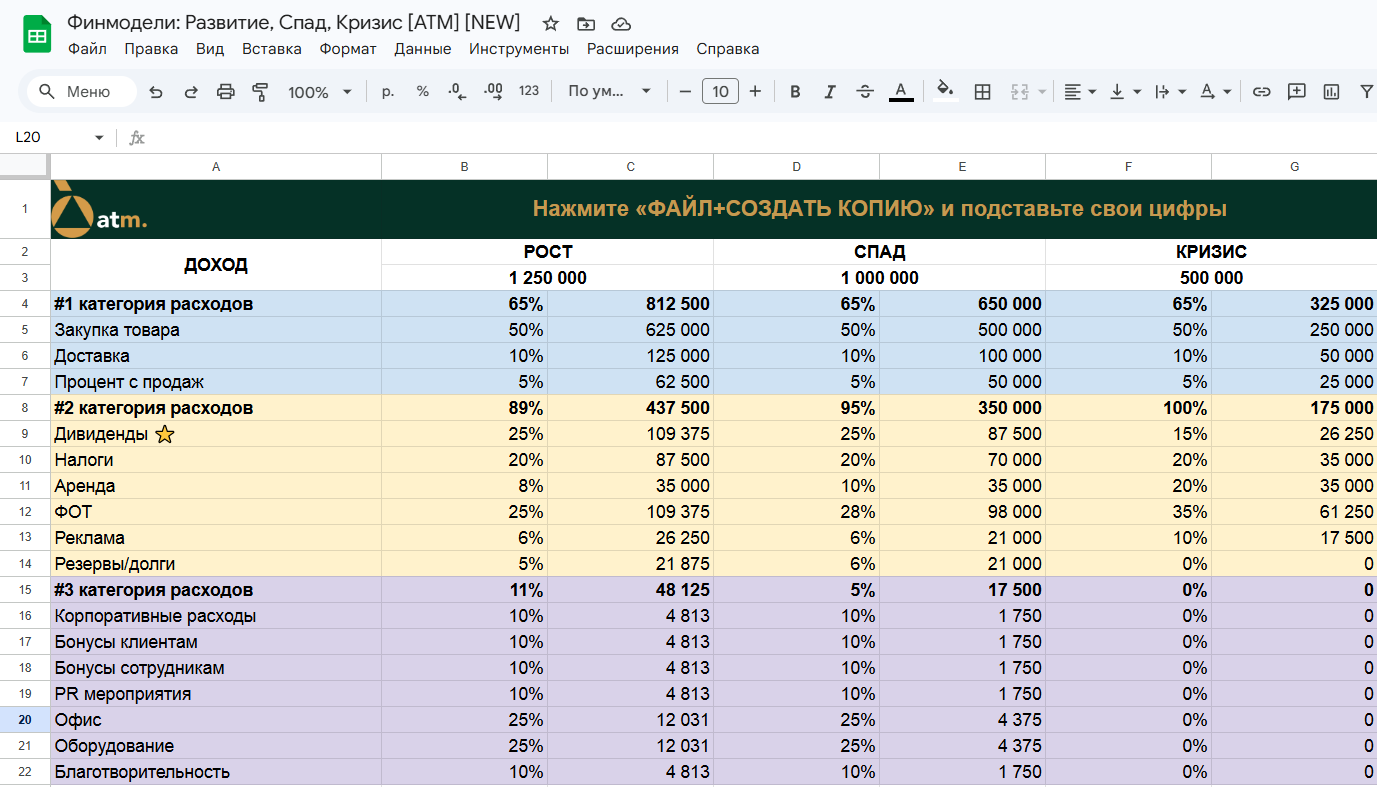The height and width of the screenshot is (787, 1377).
Task: Click the print icon
Action: coord(226,92)
